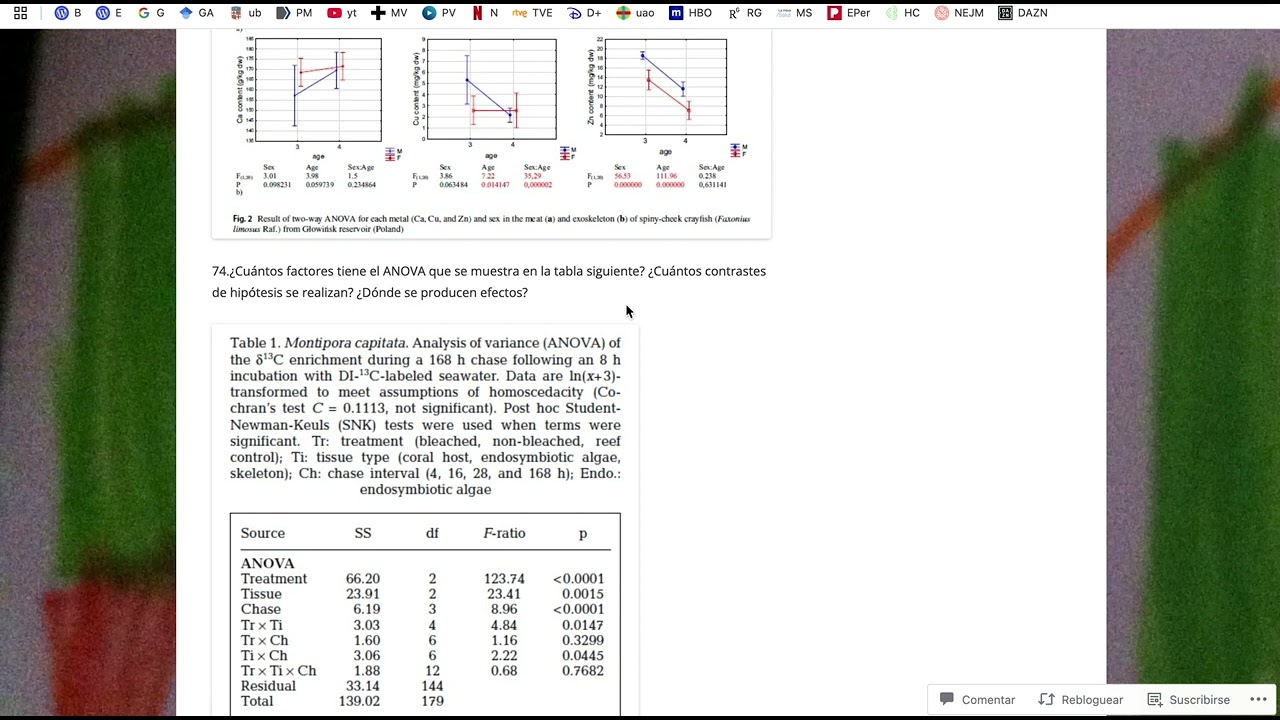Open the 'MS' bookmark
Screen dimensions: 1280x720
794,13
